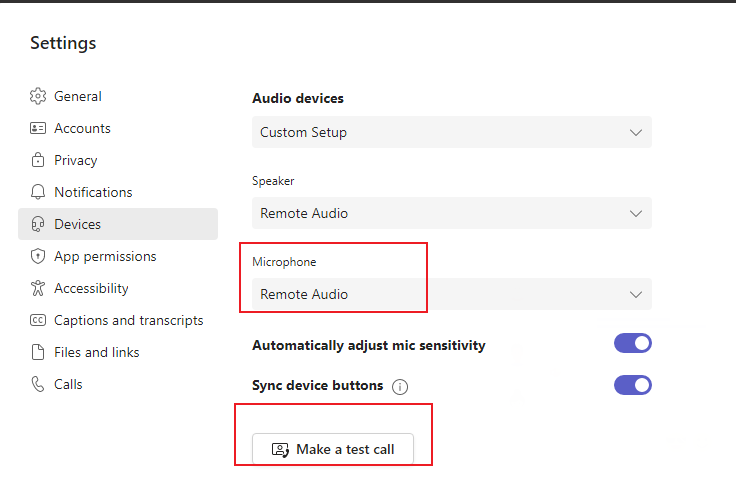Open the Microphone device dropdown

pos(451,294)
